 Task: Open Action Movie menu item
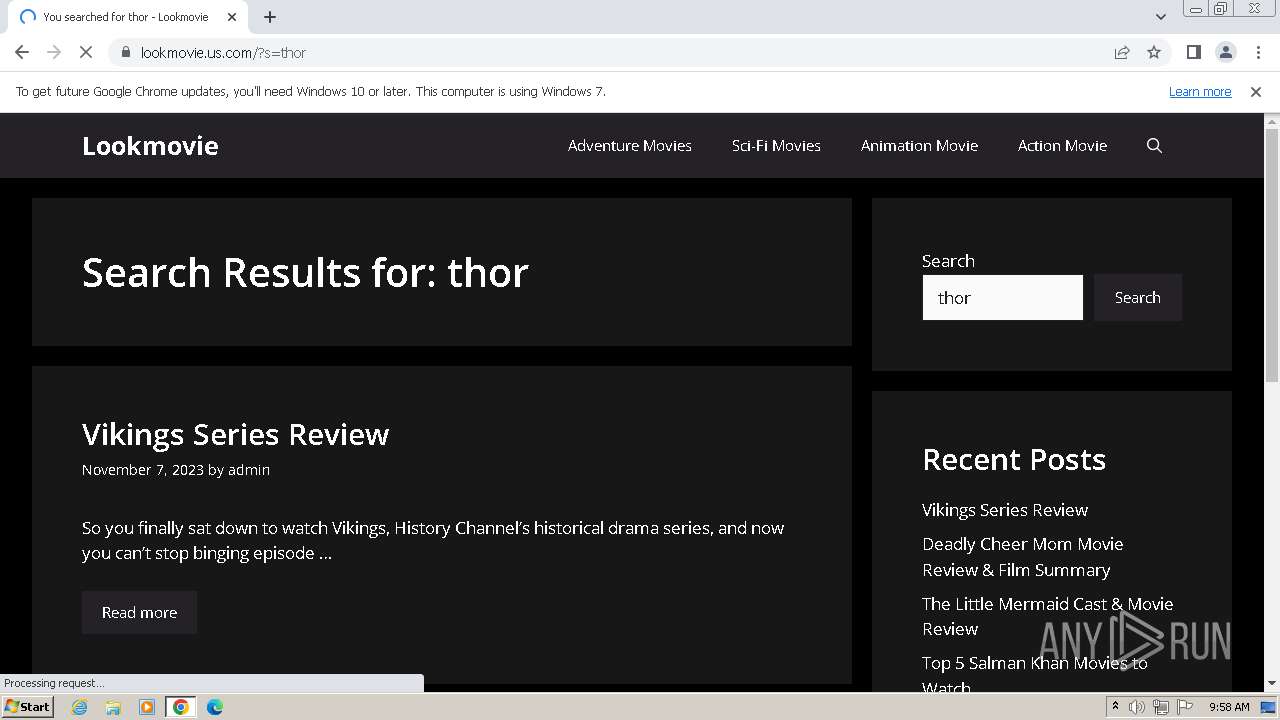[1062, 146]
